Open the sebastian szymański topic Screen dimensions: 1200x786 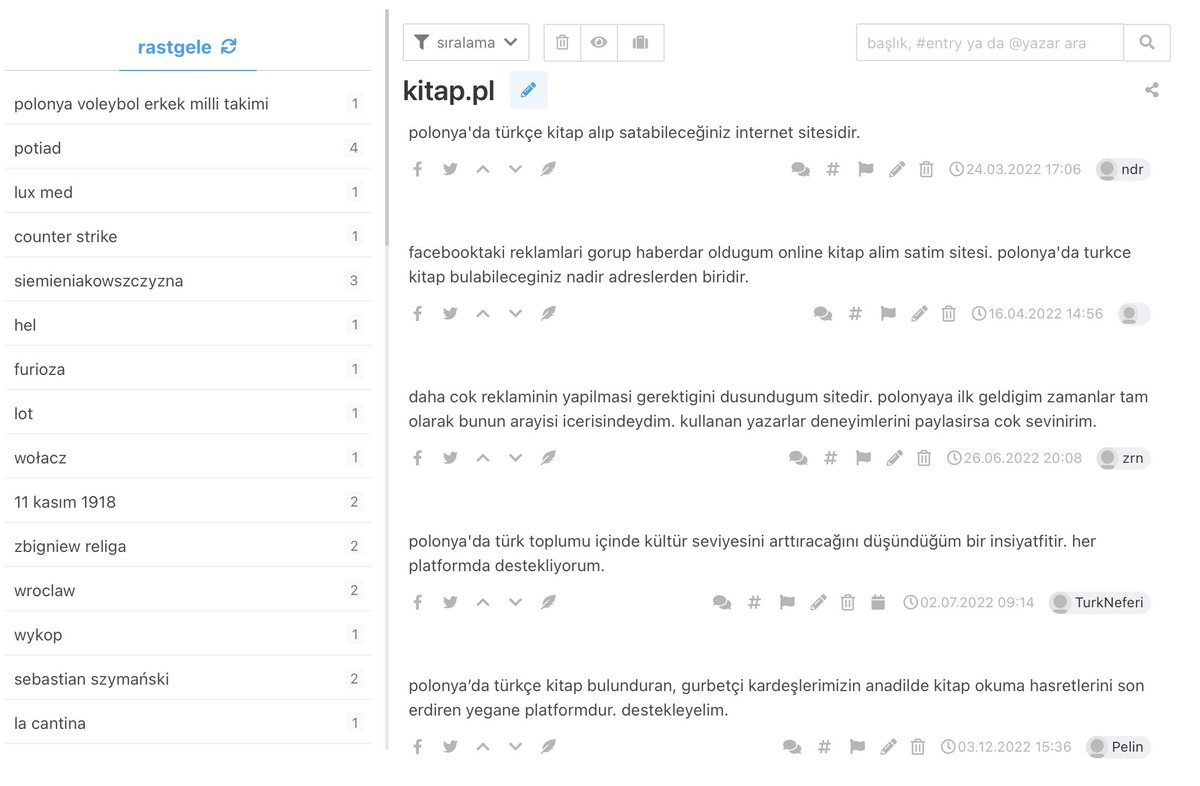point(187,679)
